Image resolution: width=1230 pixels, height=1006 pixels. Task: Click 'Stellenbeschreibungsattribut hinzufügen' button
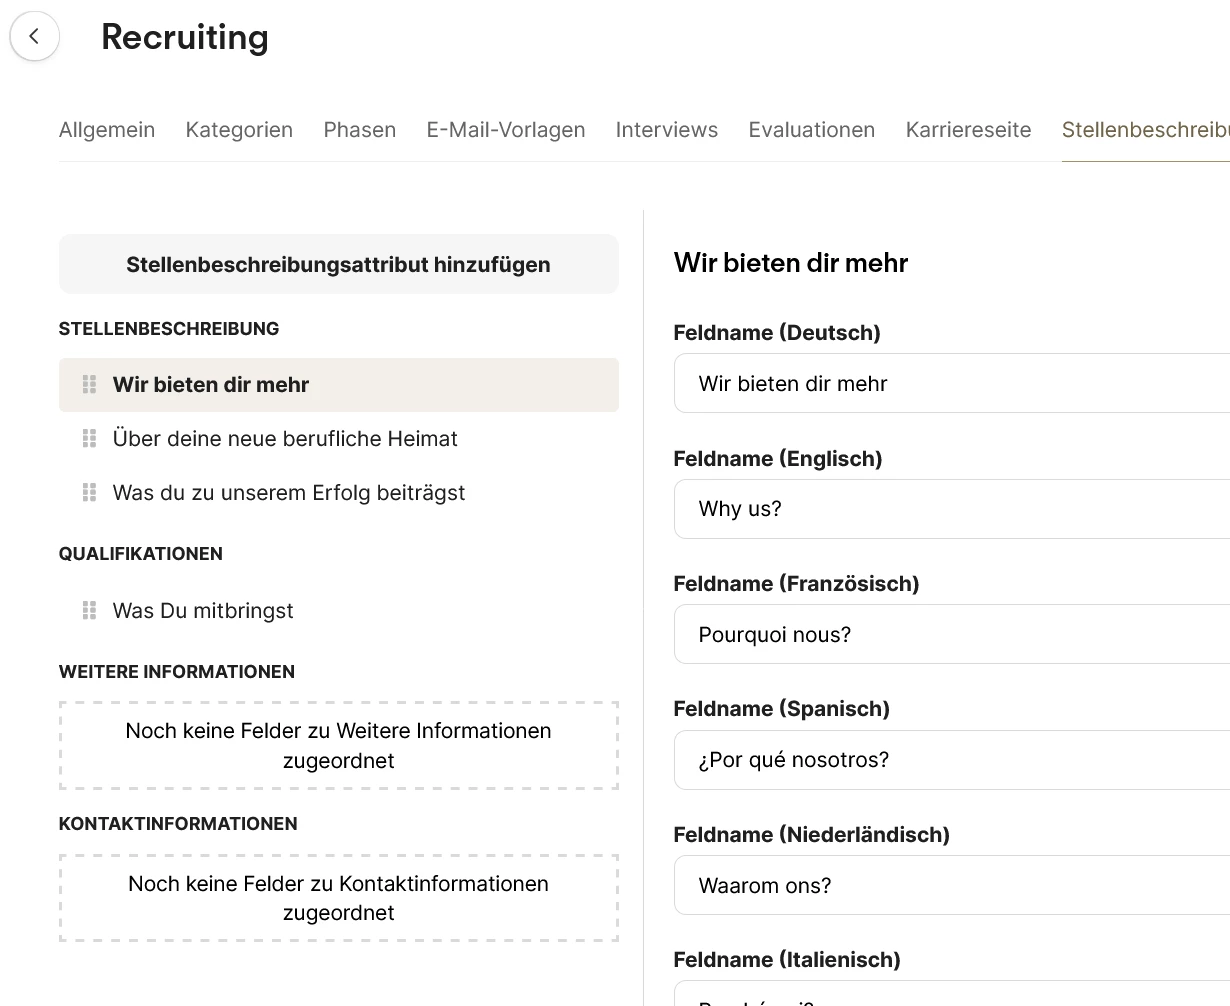pos(338,265)
